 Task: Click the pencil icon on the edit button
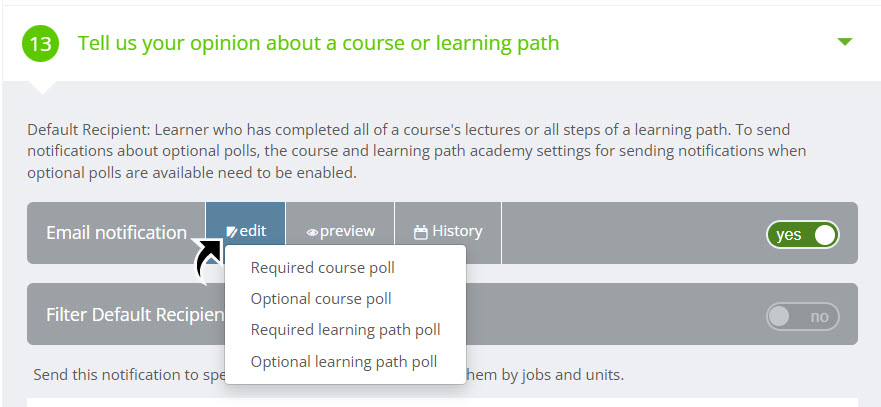click(x=231, y=232)
